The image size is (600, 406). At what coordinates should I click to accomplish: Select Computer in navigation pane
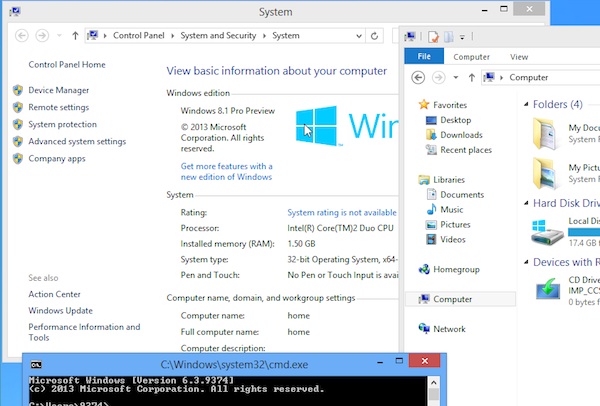[x=461, y=299]
